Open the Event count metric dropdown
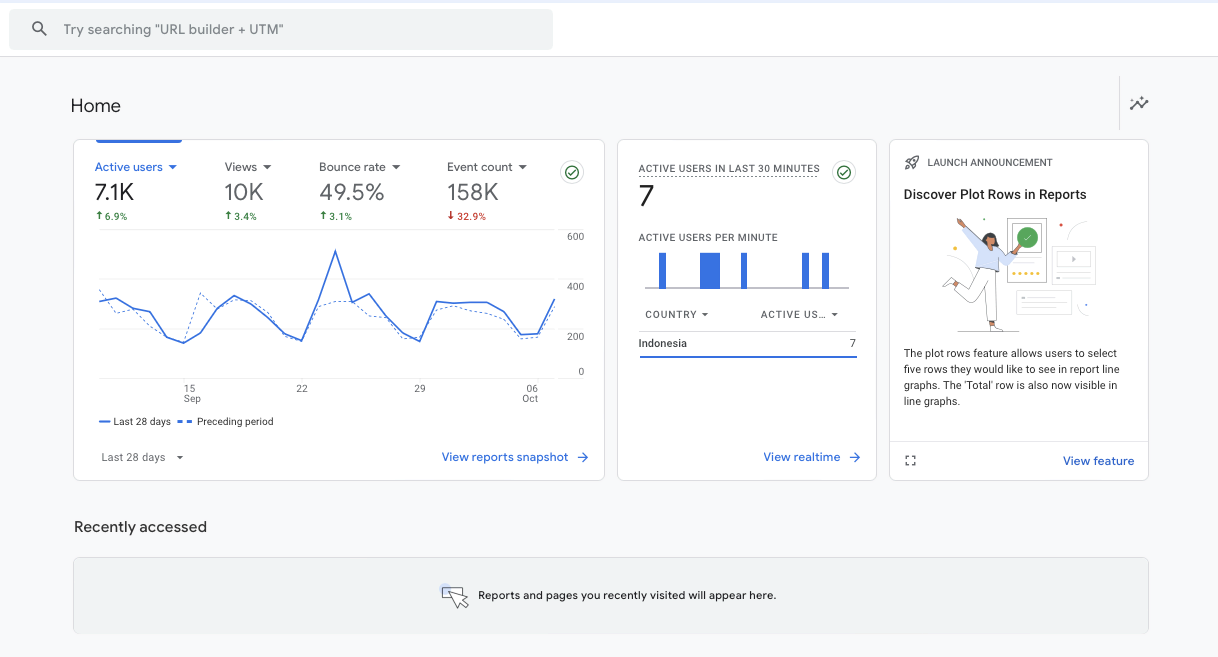The height and width of the screenshot is (657, 1218). pyautogui.click(x=487, y=167)
